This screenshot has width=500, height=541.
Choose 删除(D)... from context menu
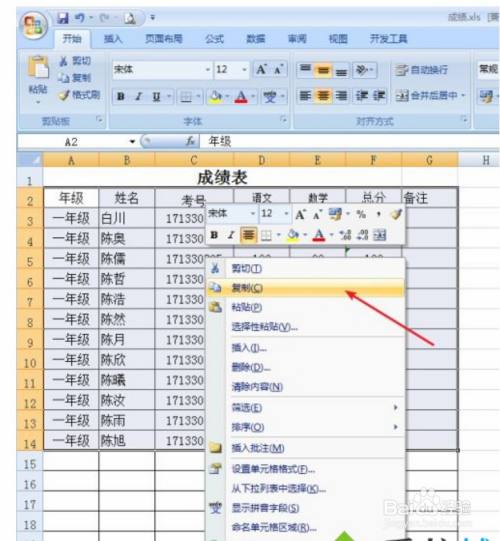[x=305, y=367]
